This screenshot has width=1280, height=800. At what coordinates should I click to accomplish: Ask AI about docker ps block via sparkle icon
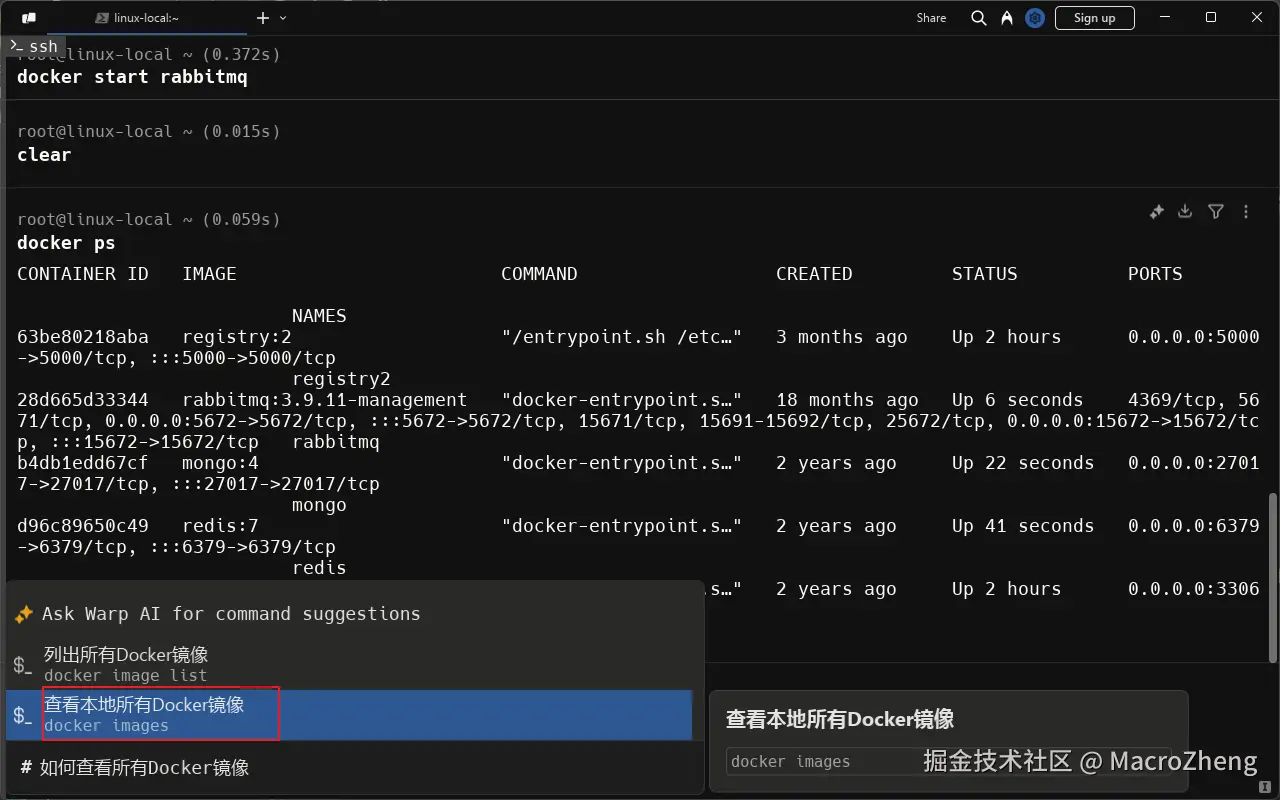click(x=1156, y=212)
